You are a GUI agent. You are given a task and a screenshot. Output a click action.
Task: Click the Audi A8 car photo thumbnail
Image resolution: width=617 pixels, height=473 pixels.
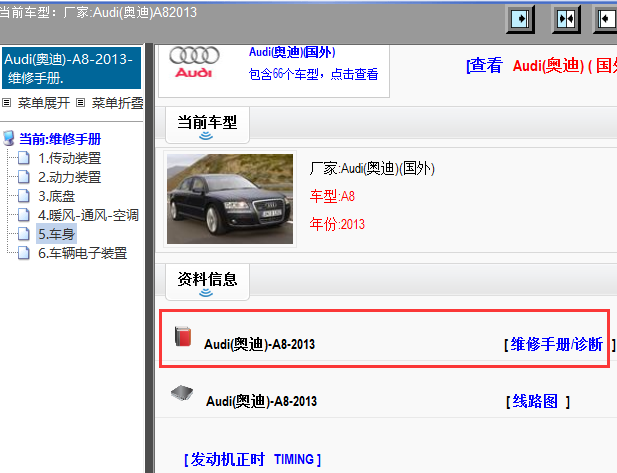pyautogui.click(x=230, y=199)
